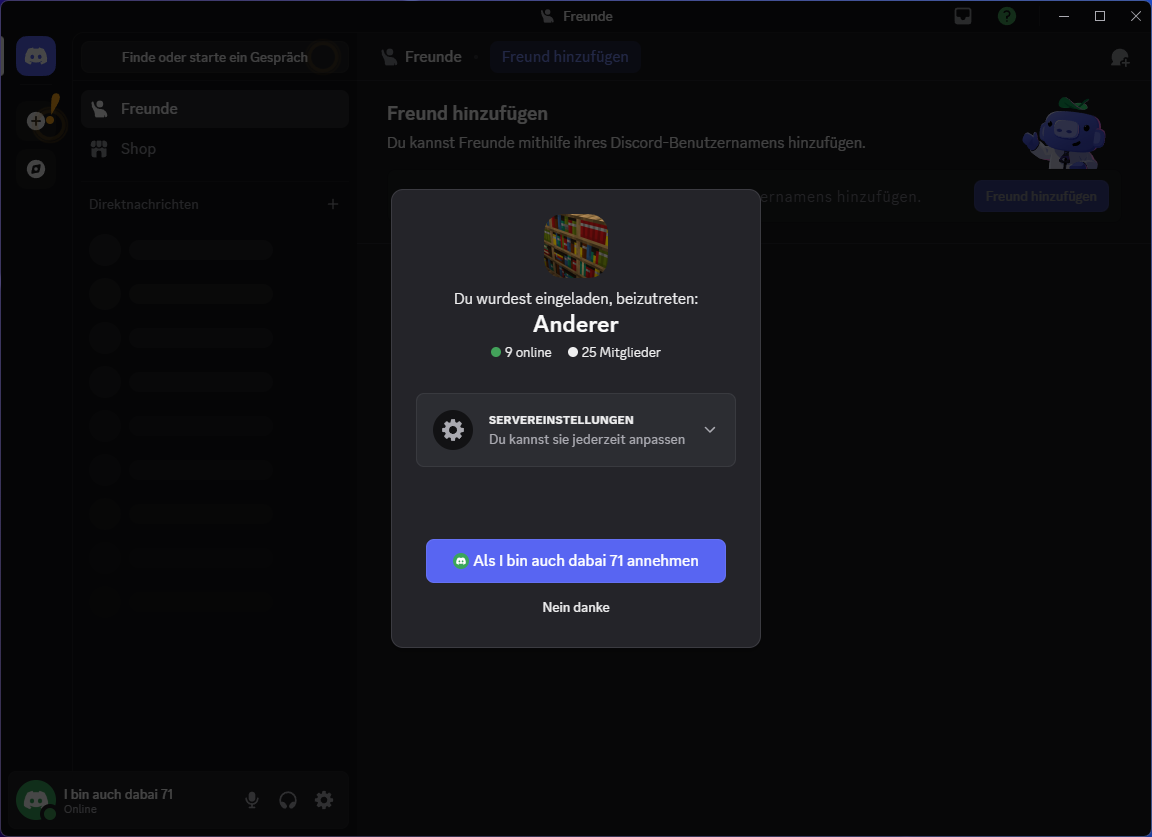Click Finde oder starte ein Gespräch search

coord(214,57)
